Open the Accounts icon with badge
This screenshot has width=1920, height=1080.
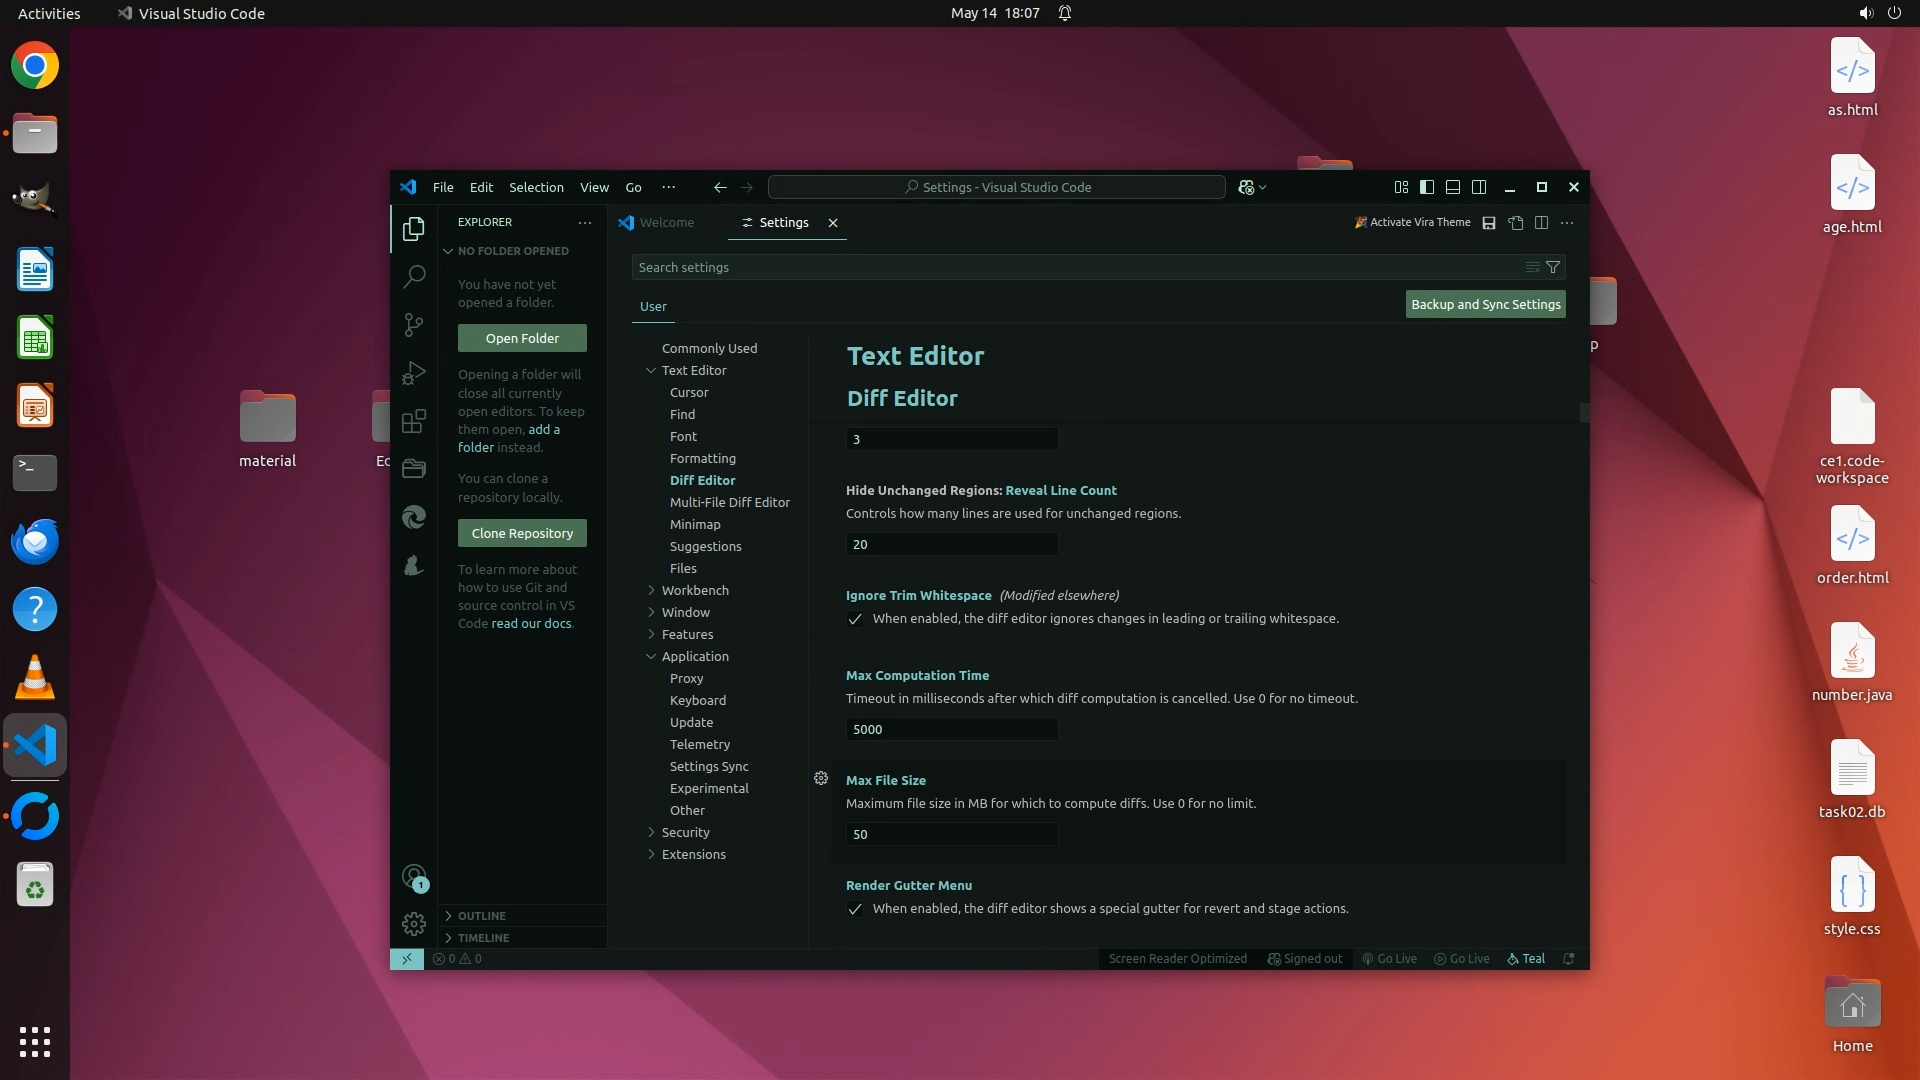[414, 877]
